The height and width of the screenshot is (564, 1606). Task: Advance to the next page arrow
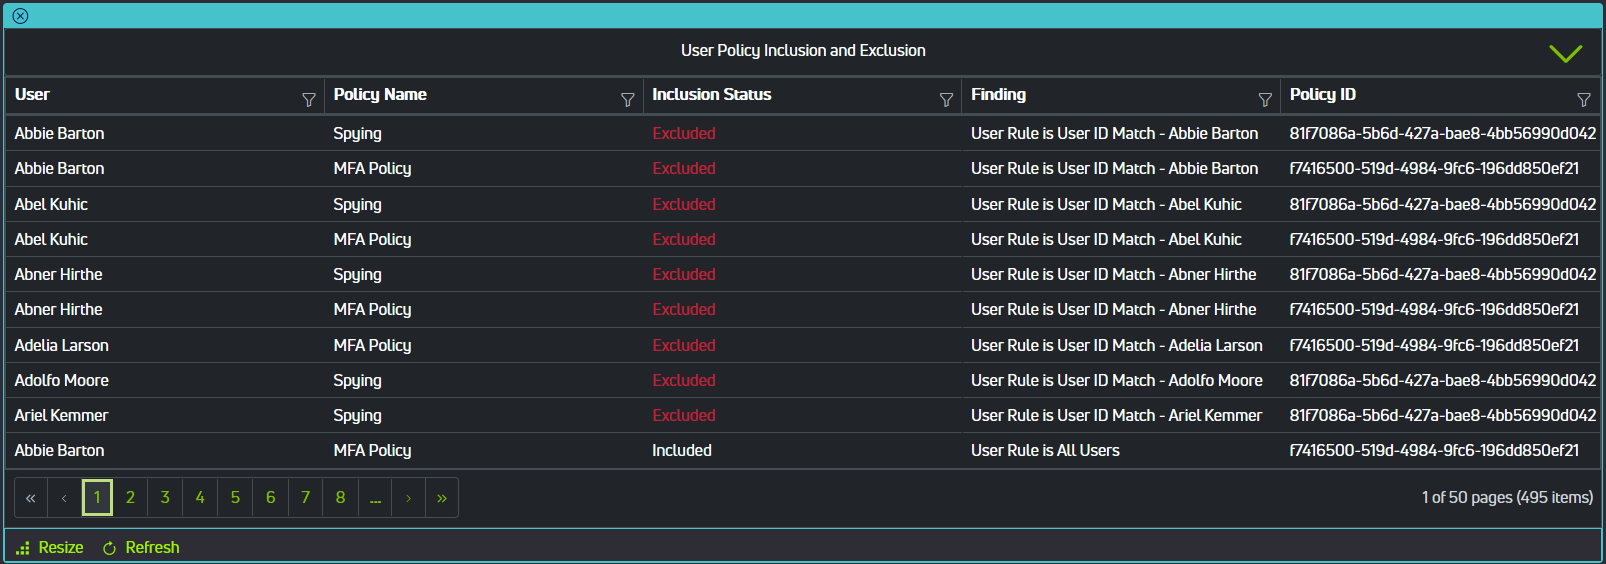pos(408,498)
